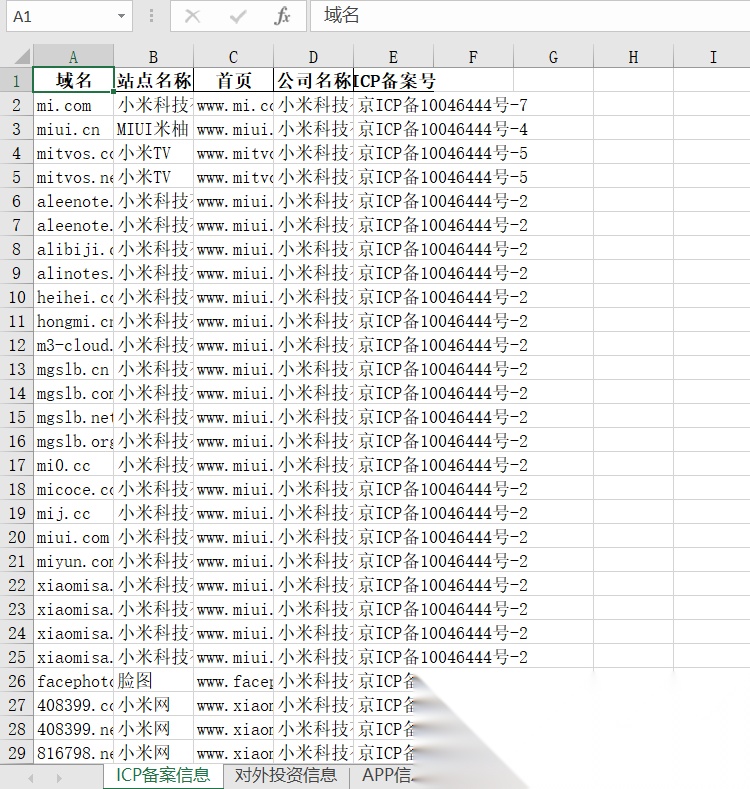The width and height of the screenshot is (750, 789).
Task: Click cell MIUI米柚 in column B
Action: pyautogui.click(x=153, y=129)
